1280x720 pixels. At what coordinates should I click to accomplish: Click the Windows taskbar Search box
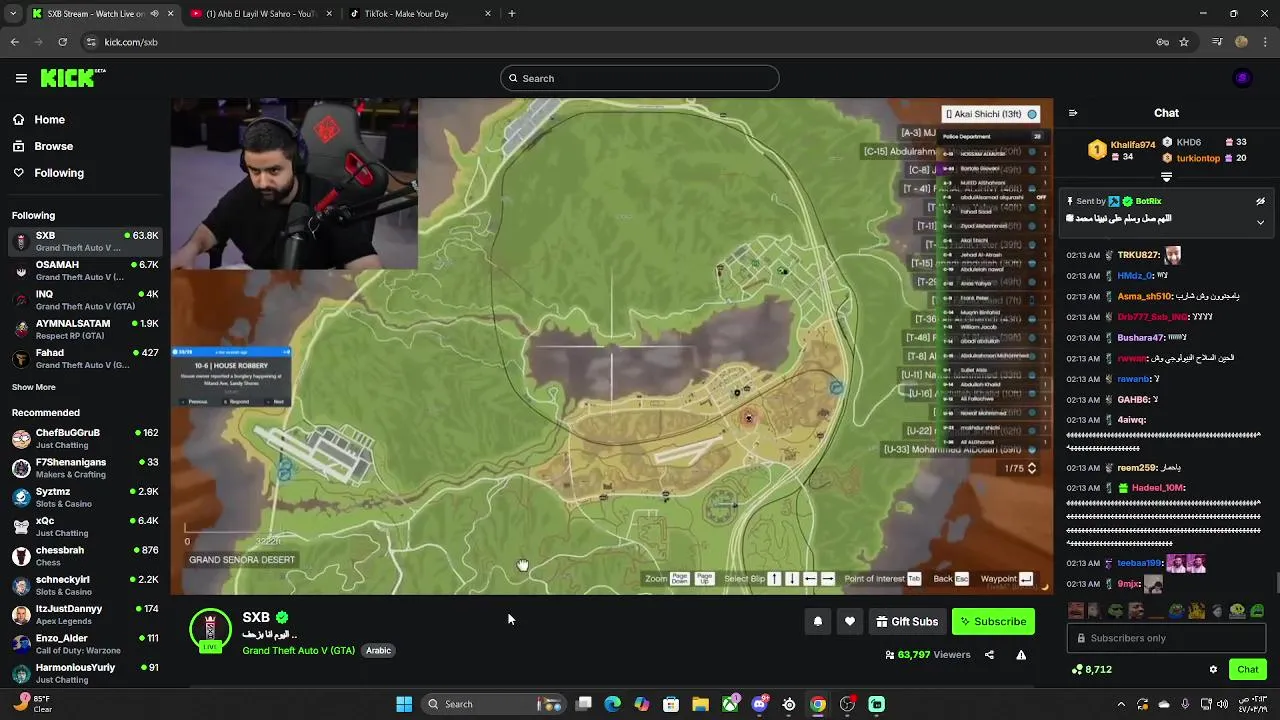click(494, 704)
